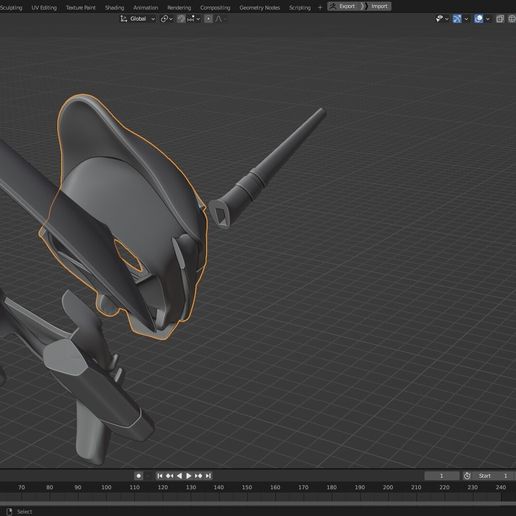Toggle the auto keying record button
516x516 pixels.
(139, 476)
